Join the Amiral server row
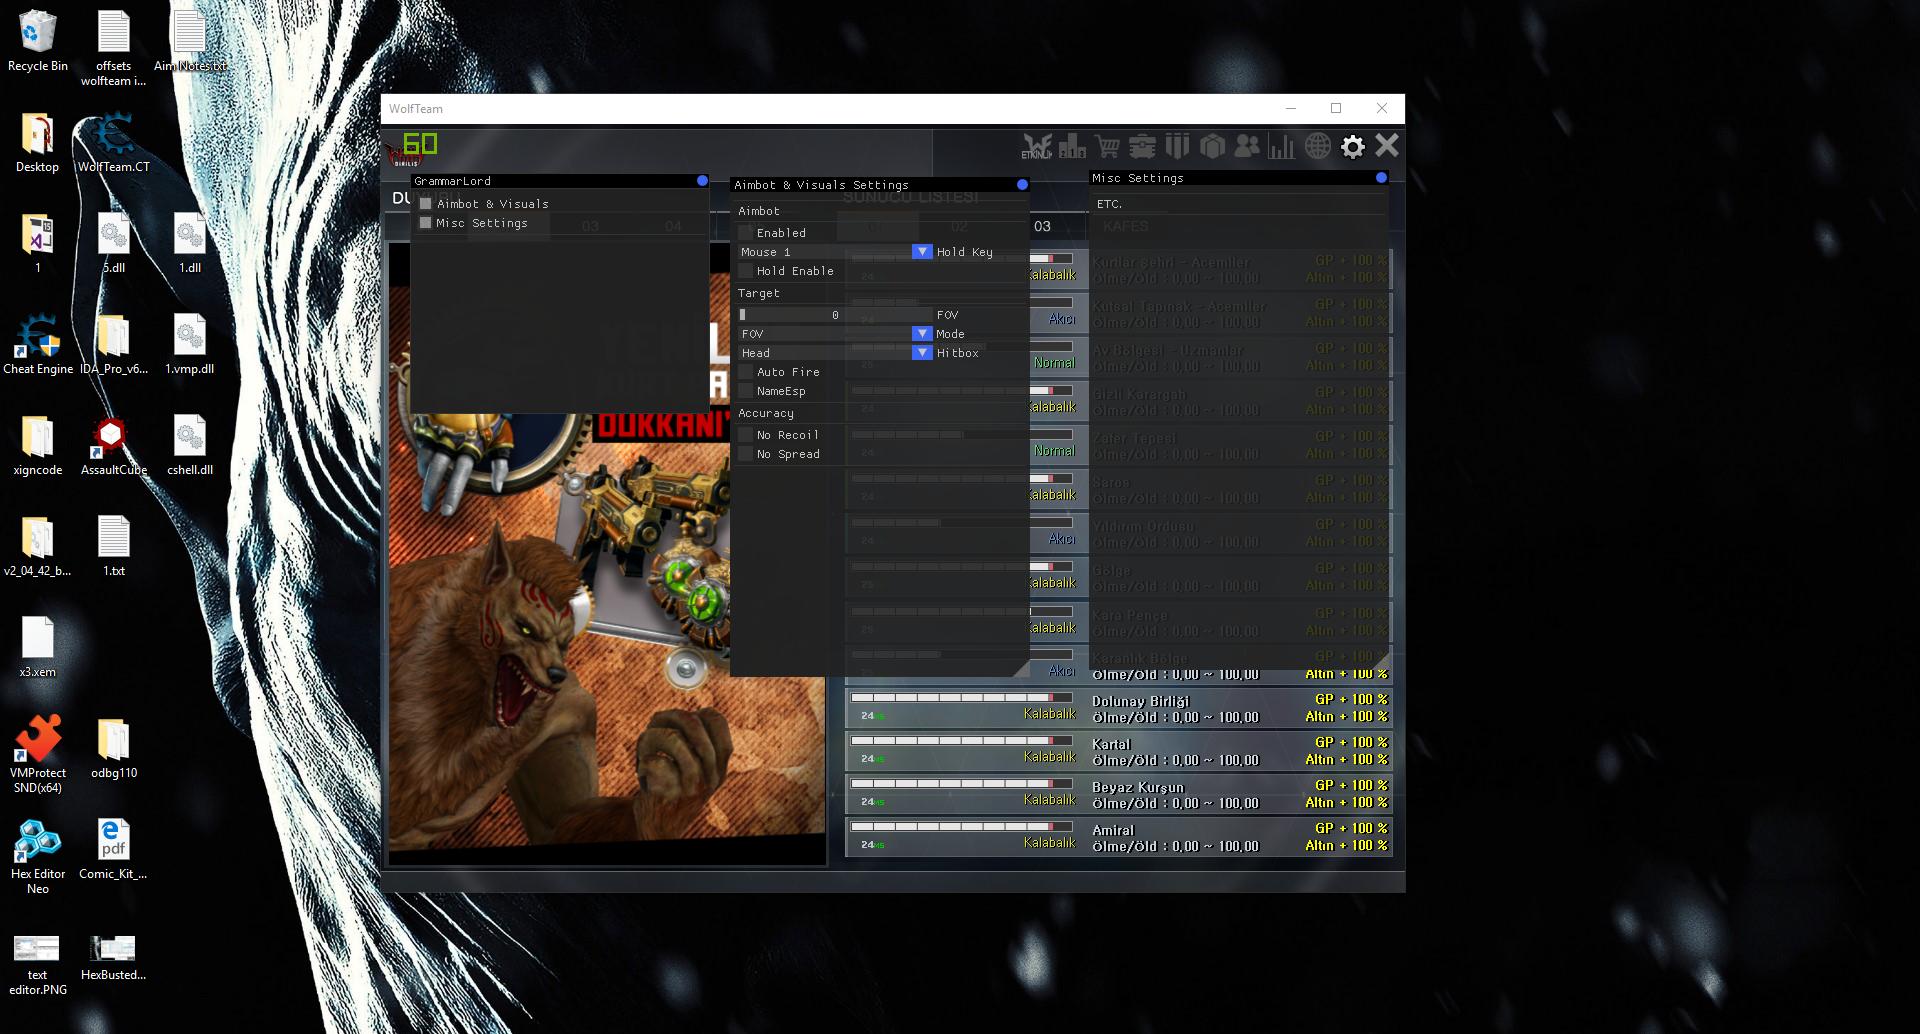The image size is (1920, 1034). tap(1119, 837)
